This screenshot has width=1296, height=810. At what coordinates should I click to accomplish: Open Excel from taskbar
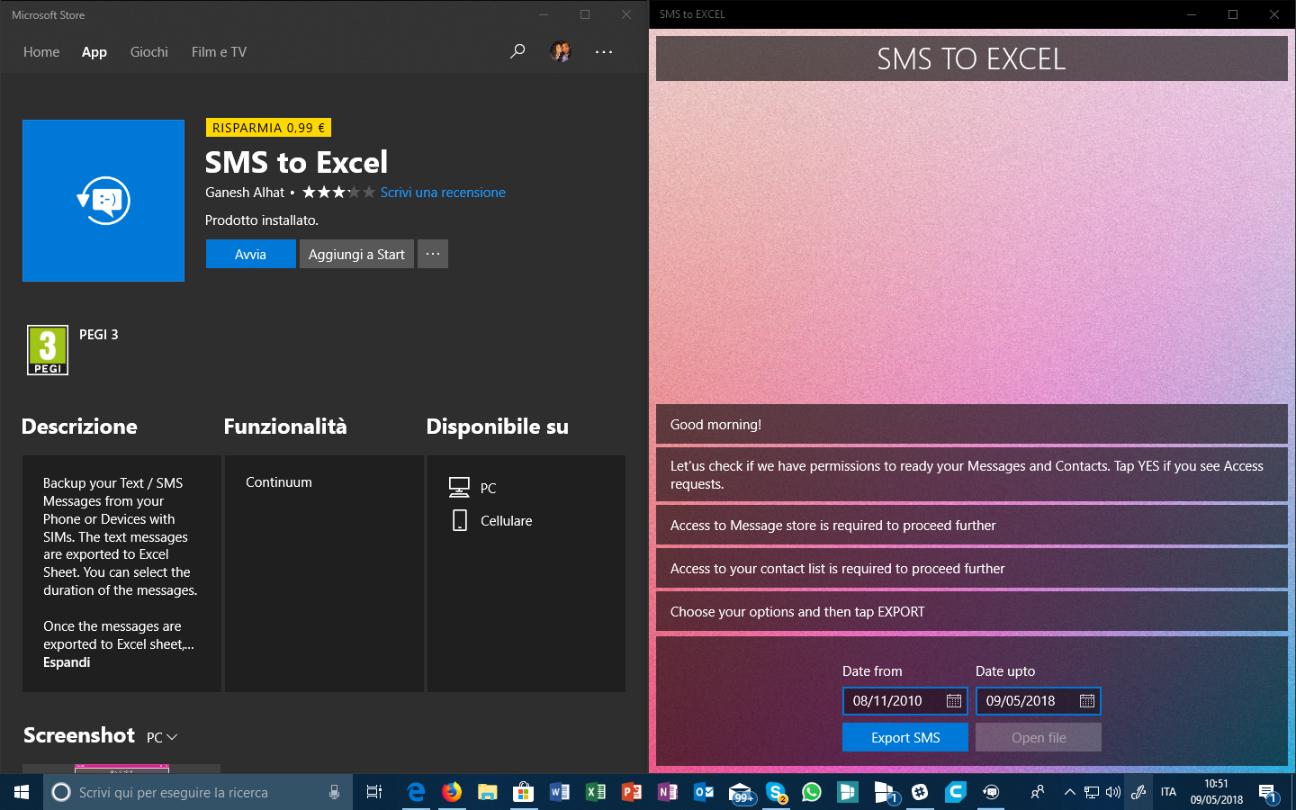click(595, 792)
